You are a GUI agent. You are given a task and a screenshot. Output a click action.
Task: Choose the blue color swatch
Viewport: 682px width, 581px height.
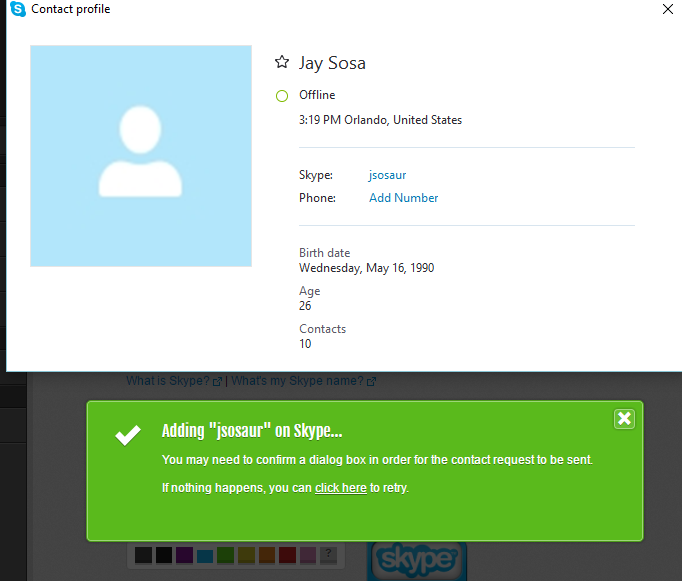click(205, 555)
